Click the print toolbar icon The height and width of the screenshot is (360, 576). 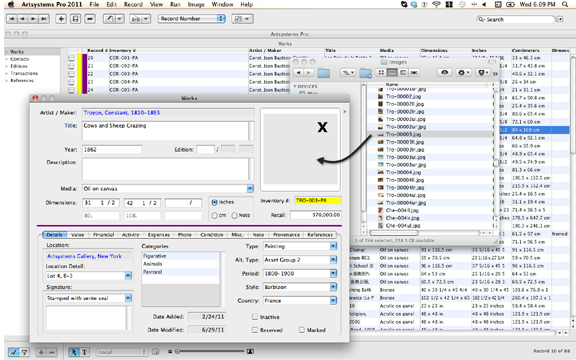pyautogui.click(x=136, y=19)
